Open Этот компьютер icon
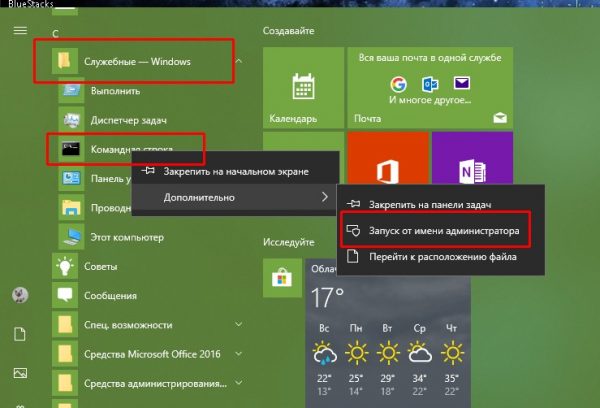The image size is (600, 408). (x=71, y=237)
